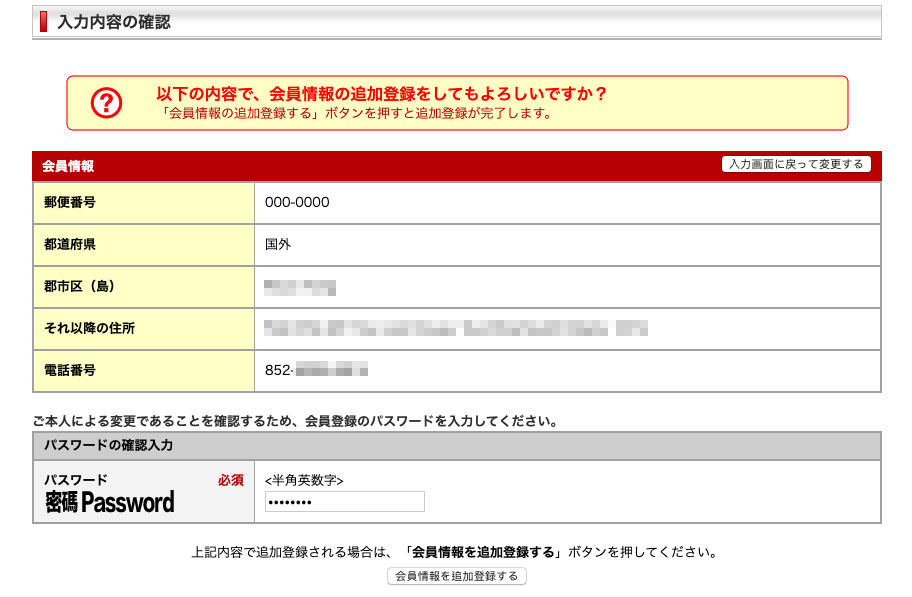Select the 000-0000 postal code value
Screen dimensions: 912x597
pyautogui.click(x=297, y=202)
